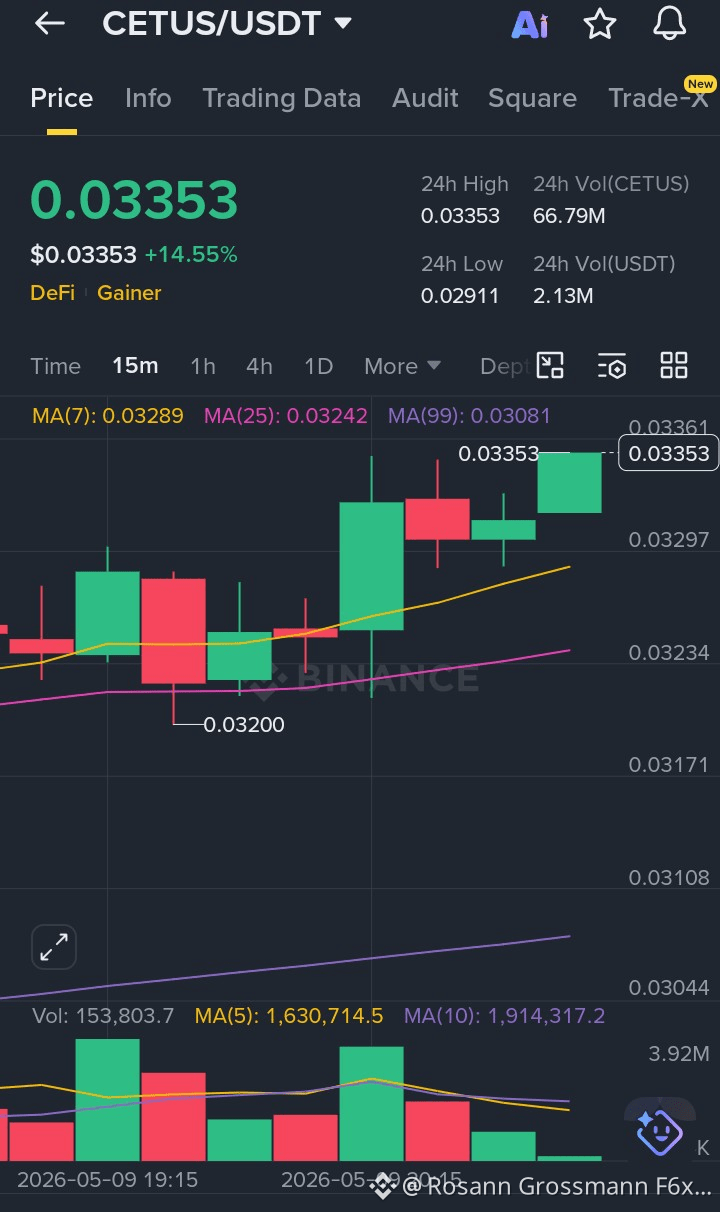Open the chart drawing tools icon
Image resolution: width=720 pixels, height=1212 pixels.
[550, 365]
